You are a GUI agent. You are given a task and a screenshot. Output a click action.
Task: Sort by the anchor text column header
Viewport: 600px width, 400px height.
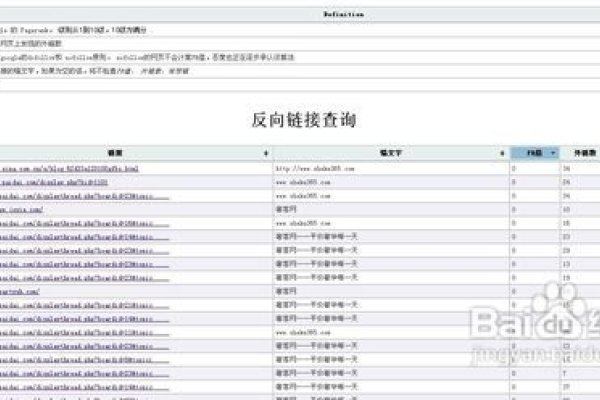391,153
